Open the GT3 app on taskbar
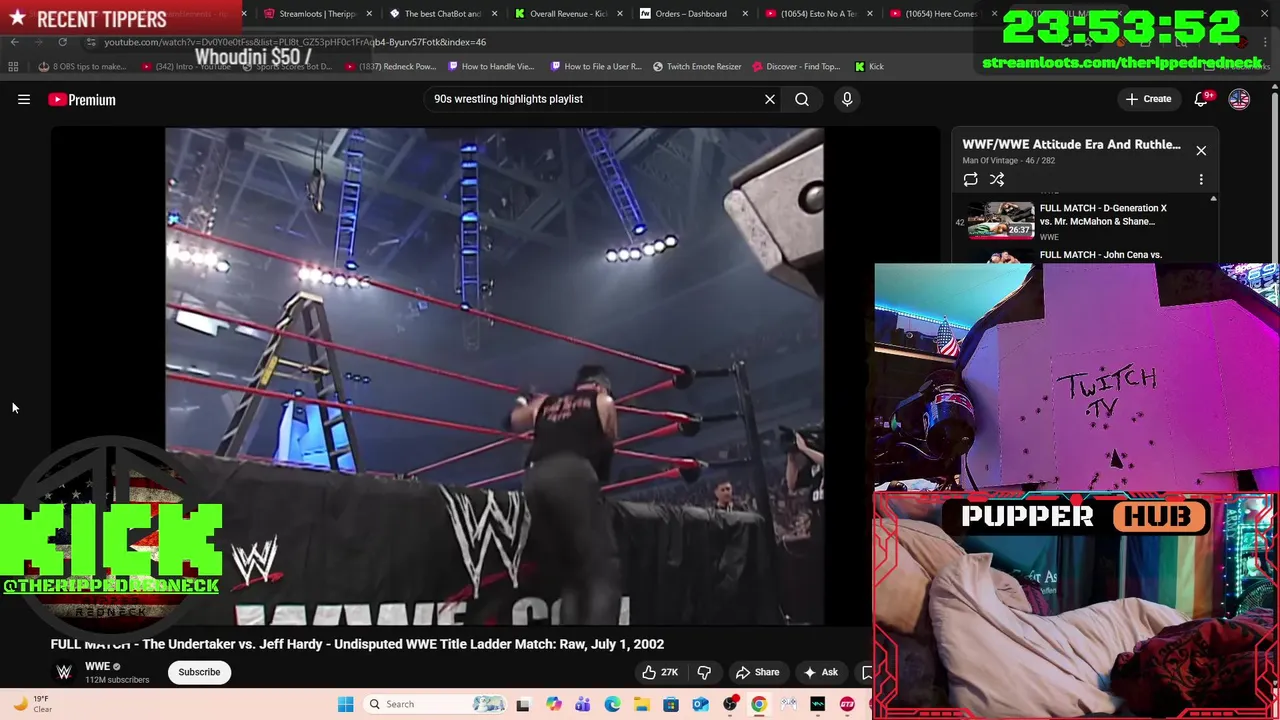This screenshot has height=720, width=1280. 847,704
